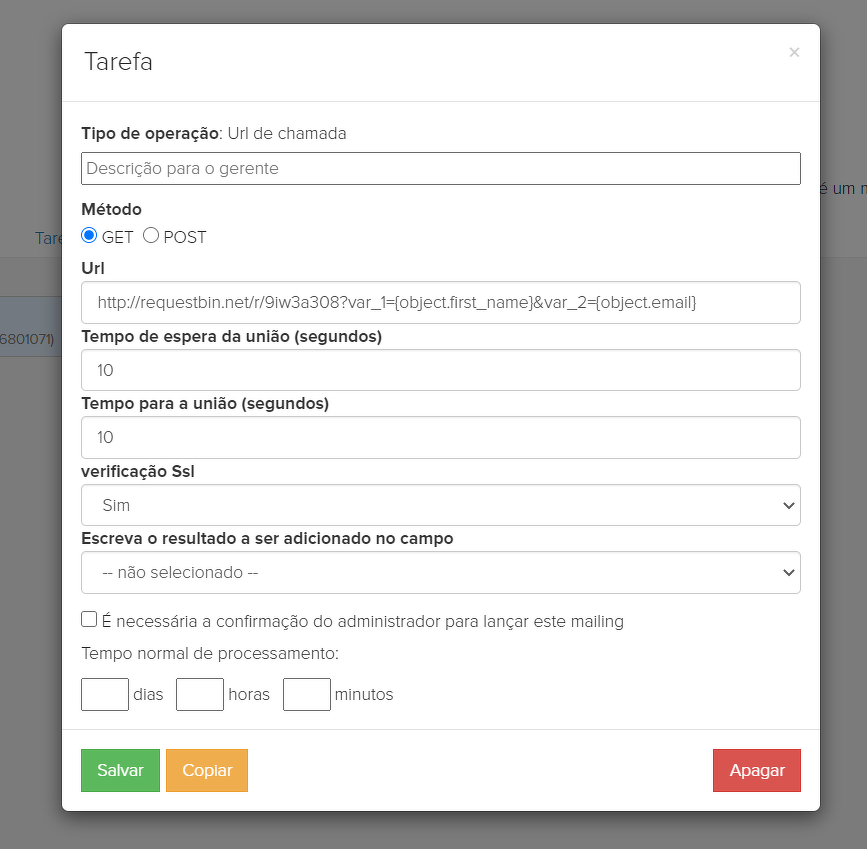Close the Tarefa dialog with the X

(x=794, y=53)
